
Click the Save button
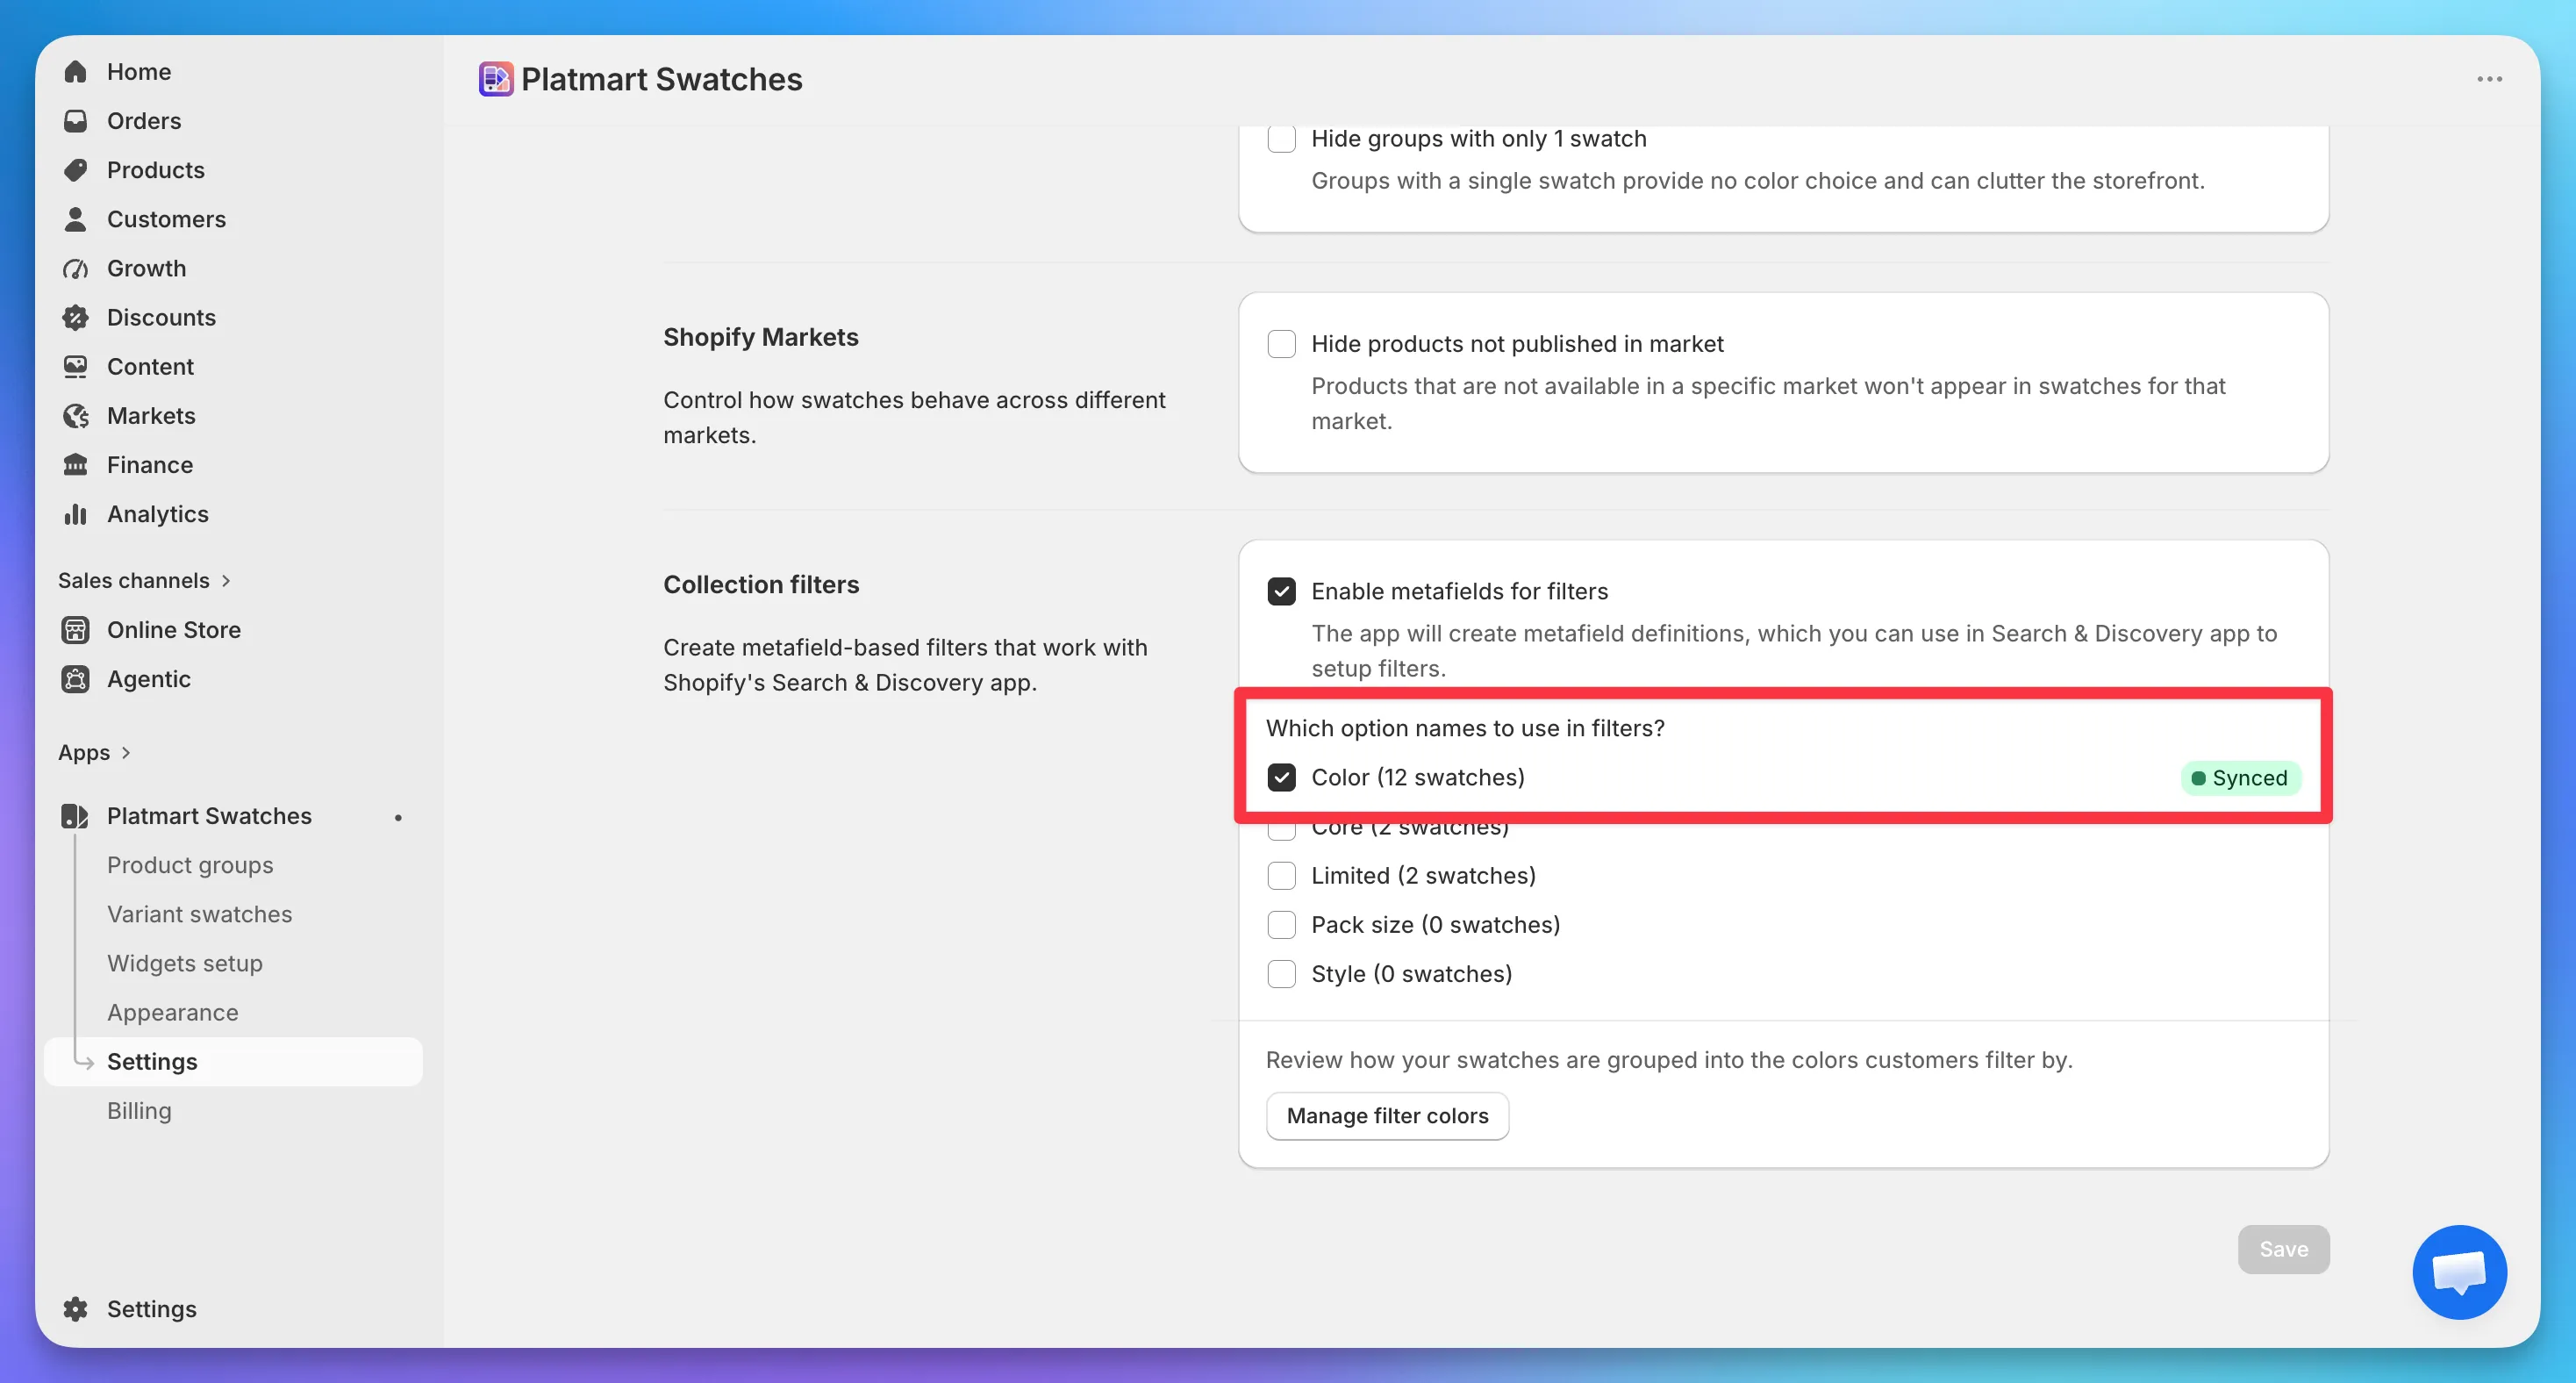[x=2283, y=1249]
